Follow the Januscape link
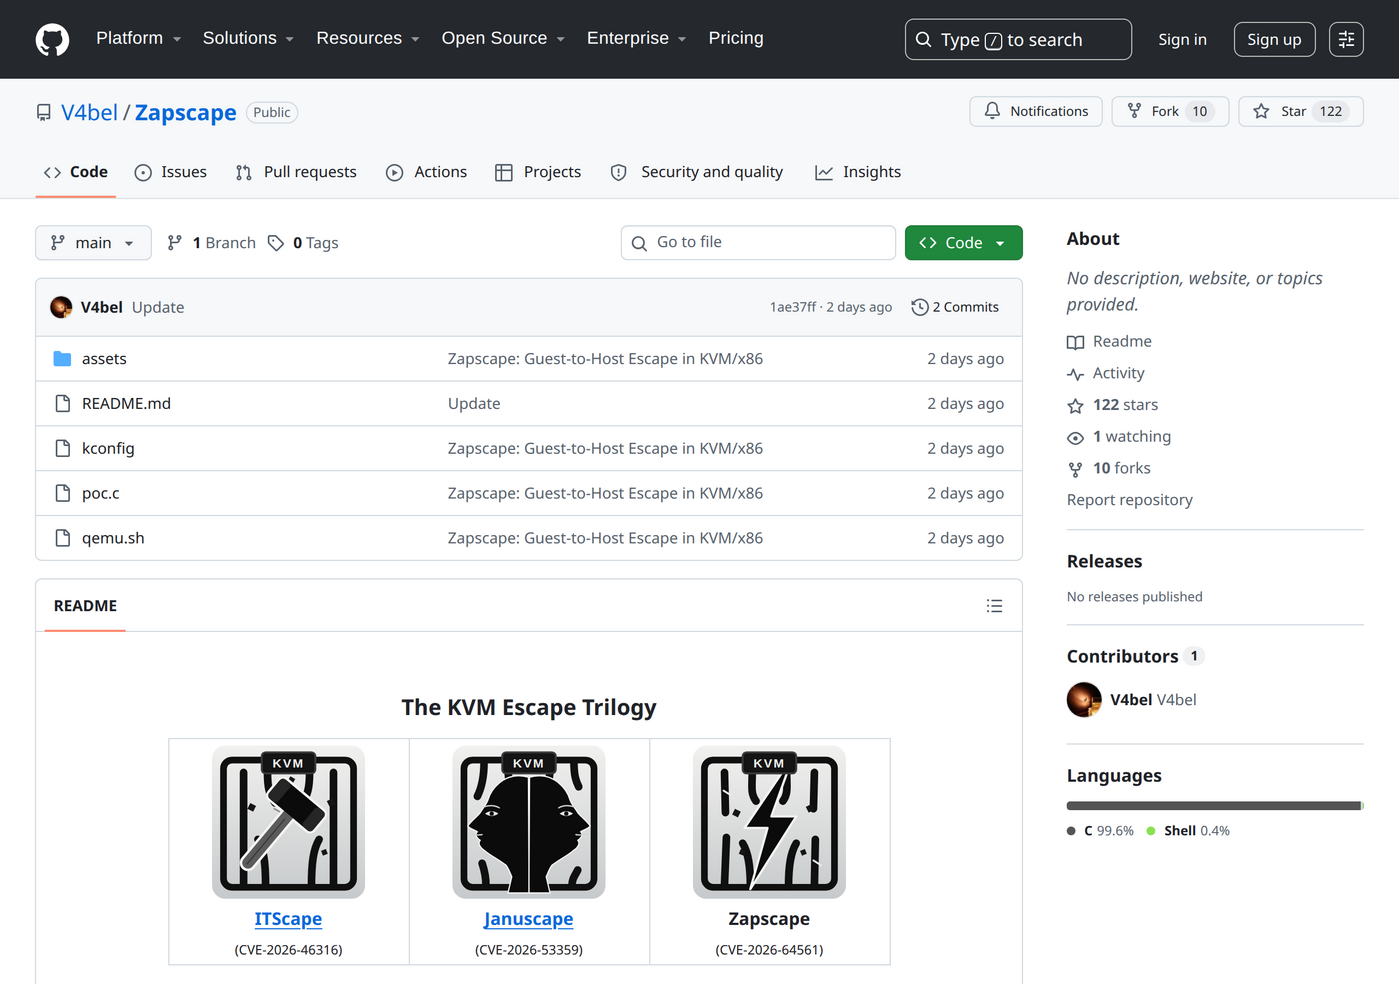This screenshot has height=984, width=1399. pyautogui.click(x=529, y=919)
